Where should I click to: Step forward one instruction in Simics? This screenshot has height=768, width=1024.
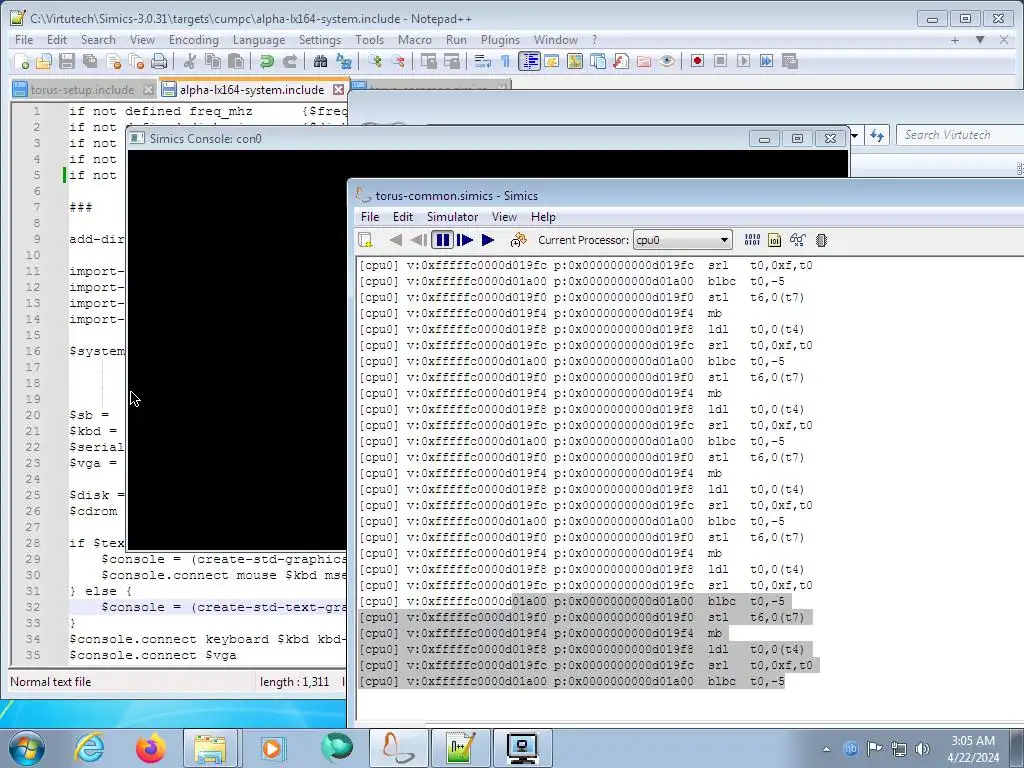click(465, 240)
